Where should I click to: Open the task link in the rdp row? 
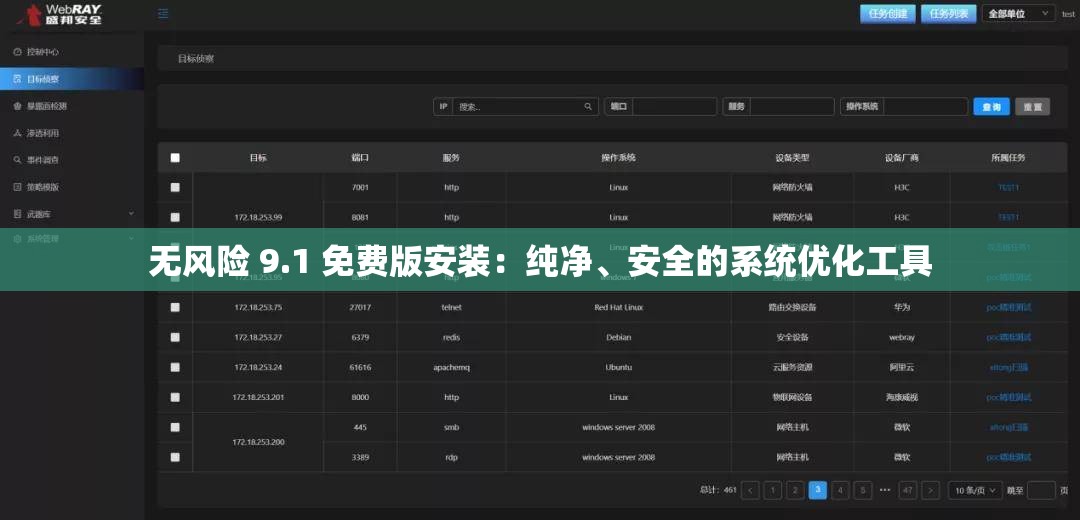click(1008, 457)
